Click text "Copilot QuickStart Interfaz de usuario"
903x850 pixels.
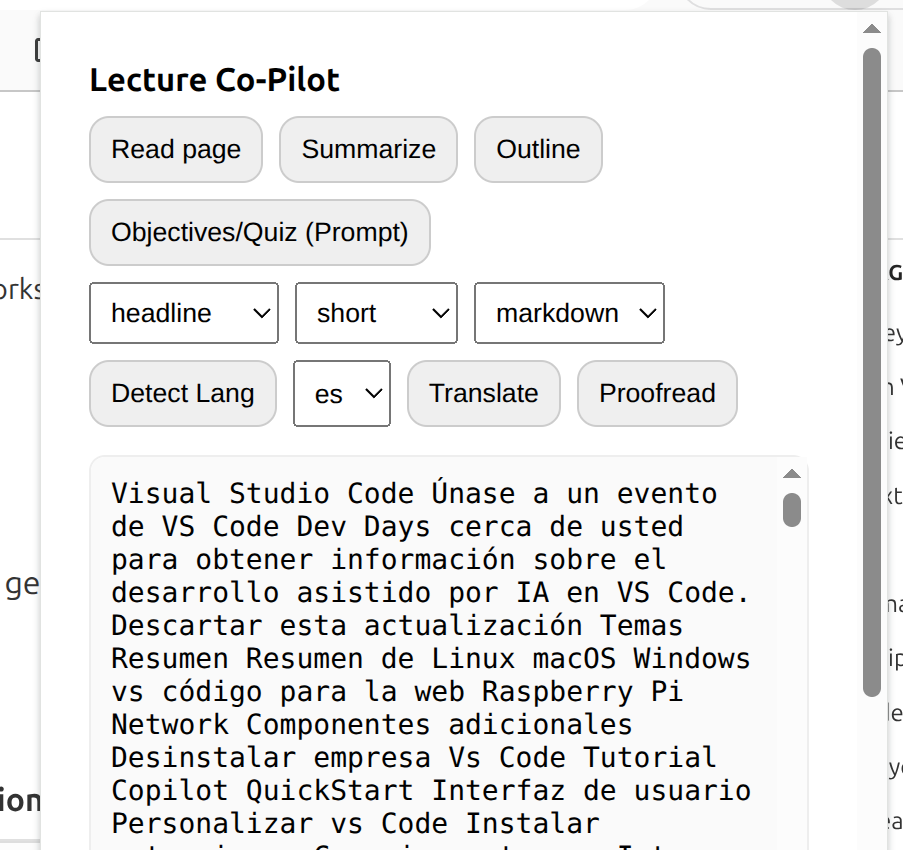pyautogui.click(x=431, y=791)
